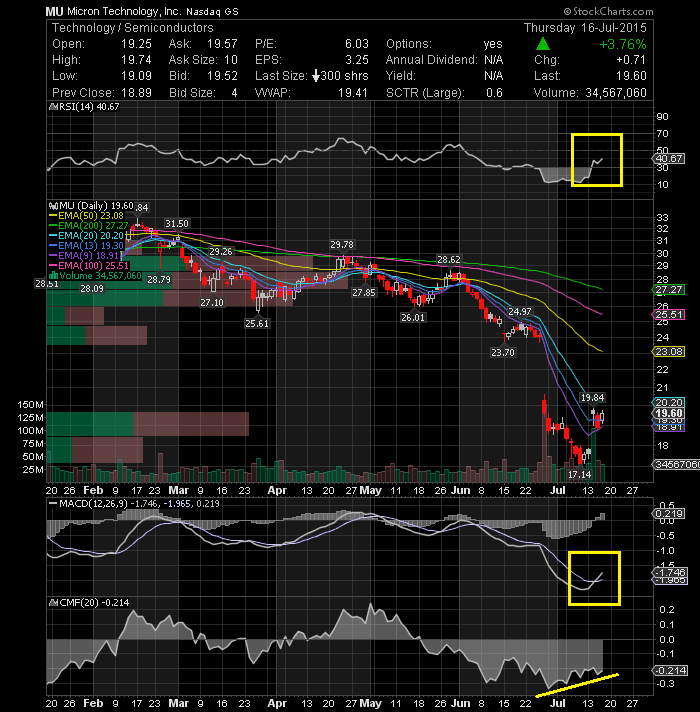The width and height of the screenshot is (700, 712).
Task: Click the EMA(50) 23.08 legend entry
Action: pyautogui.click(x=86, y=216)
